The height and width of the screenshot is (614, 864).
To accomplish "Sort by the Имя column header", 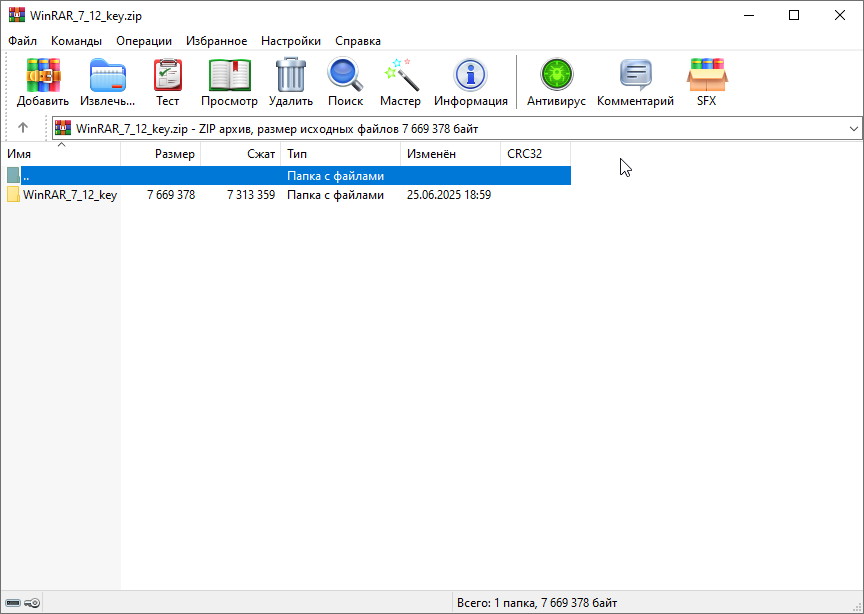I will pos(61,154).
